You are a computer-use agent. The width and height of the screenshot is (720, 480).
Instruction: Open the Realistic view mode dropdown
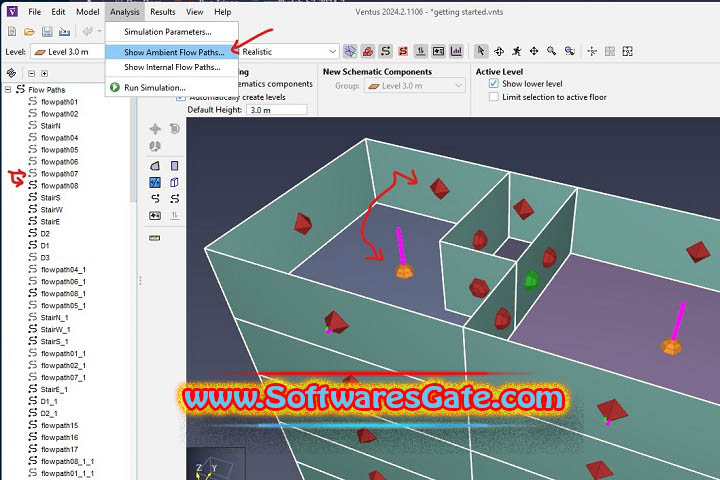point(289,51)
